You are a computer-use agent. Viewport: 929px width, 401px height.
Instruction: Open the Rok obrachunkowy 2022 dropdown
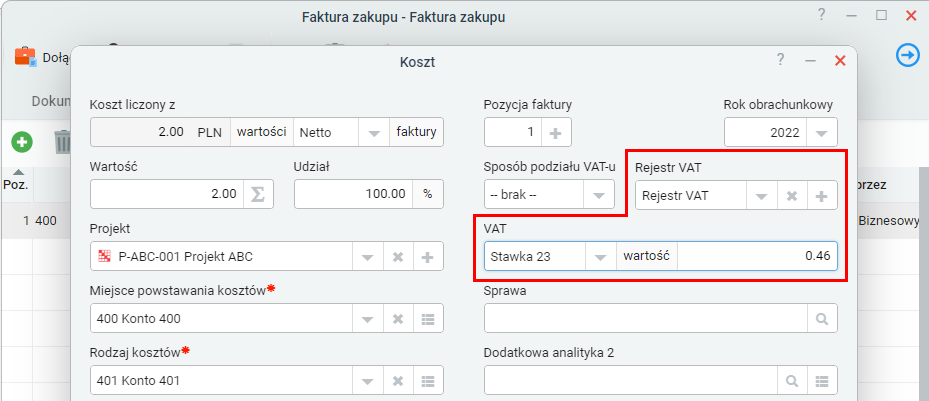(x=821, y=132)
